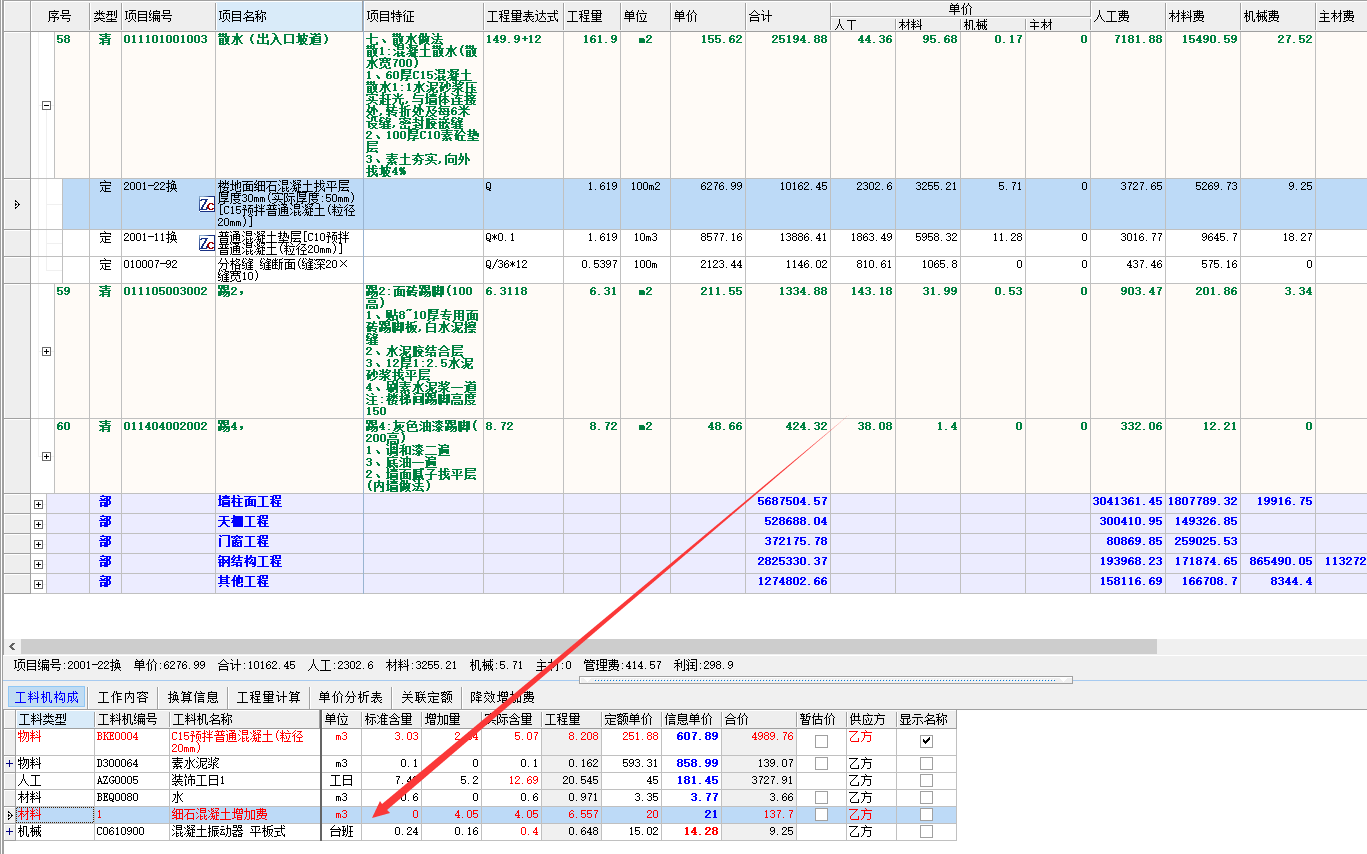Switch to the 工程量计算 tab
Image resolution: width=1367 pixels, height=854 pixels.
[x=268, y=697]
